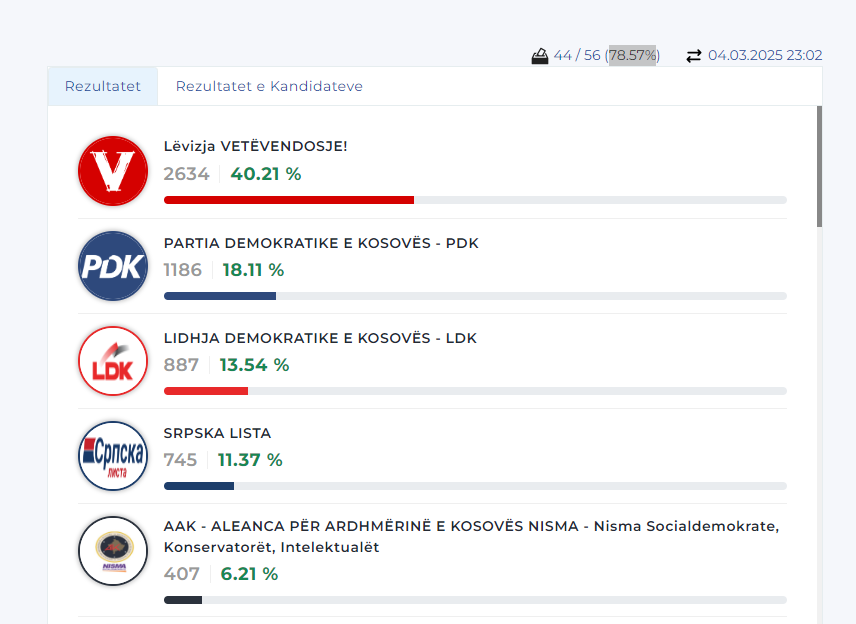
Task: Click the LDK party logo
Action: 113,361
